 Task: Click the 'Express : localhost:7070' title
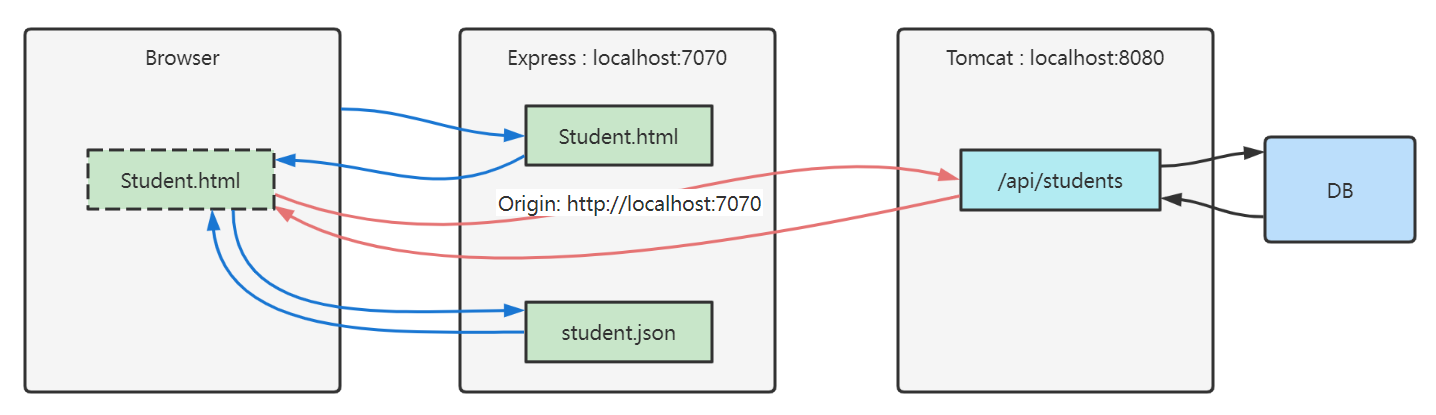[x=617, y=58]
